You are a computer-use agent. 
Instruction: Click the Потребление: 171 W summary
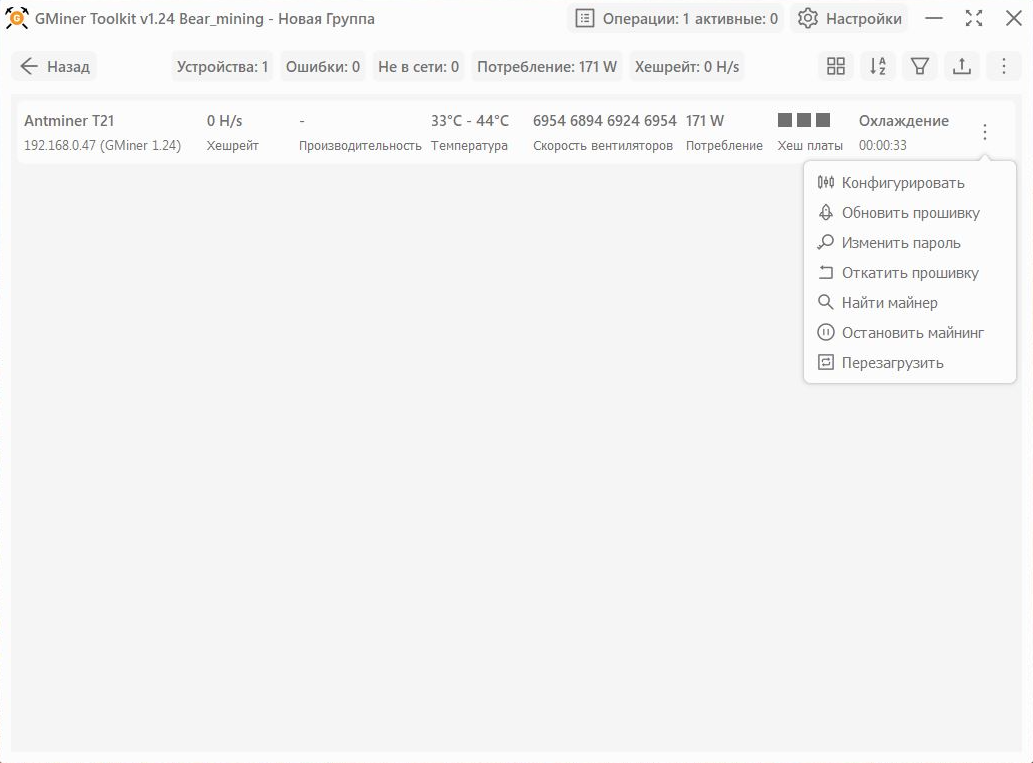547,67
